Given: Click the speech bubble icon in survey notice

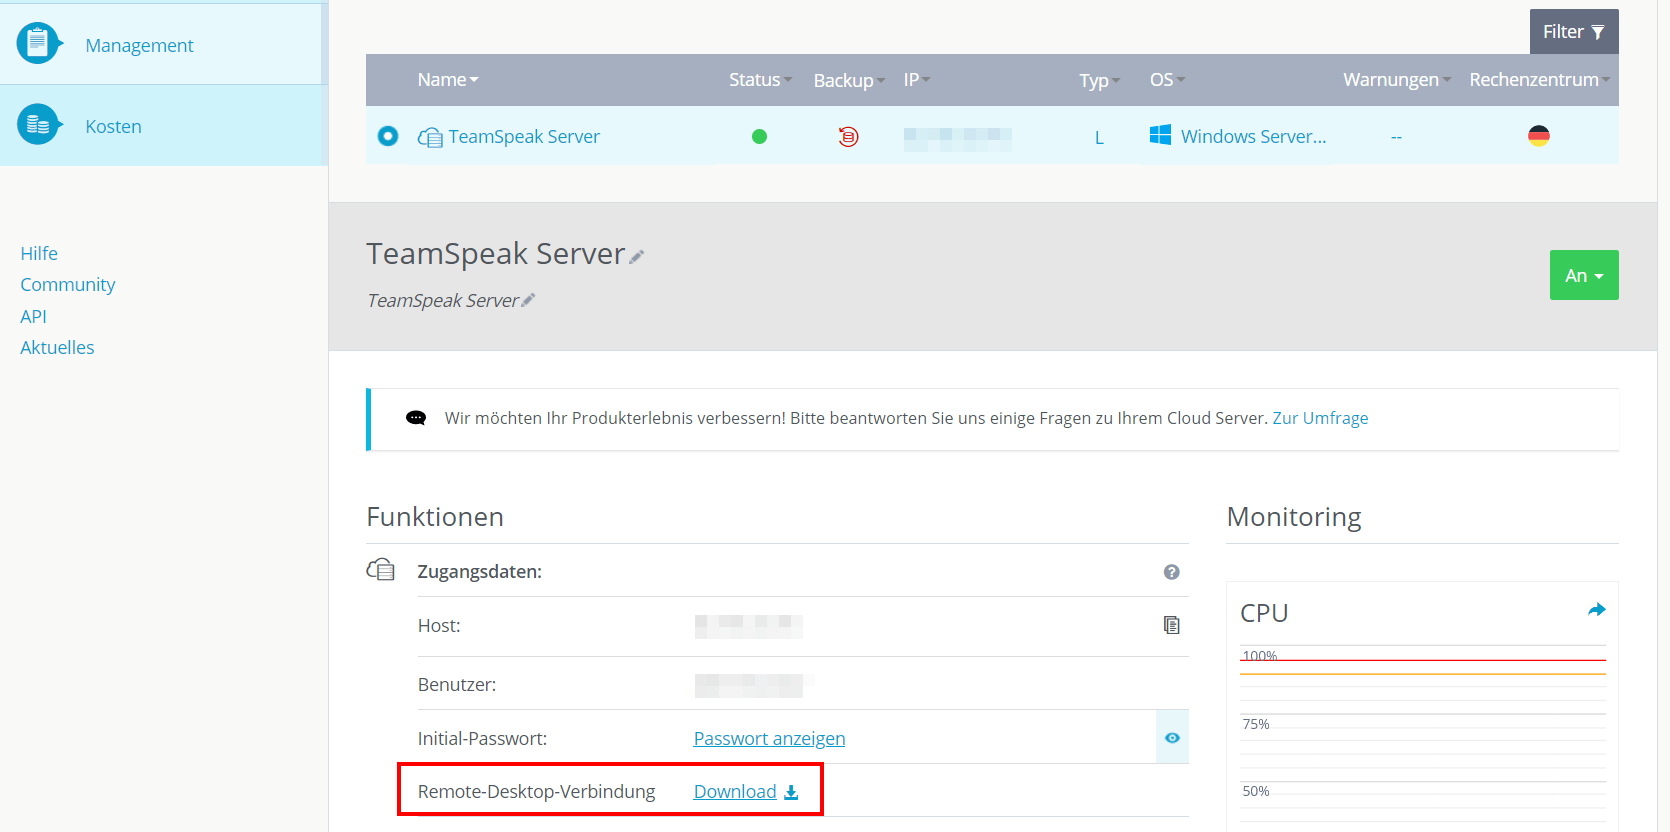Looking at the screenshot, I should (416, 418).
